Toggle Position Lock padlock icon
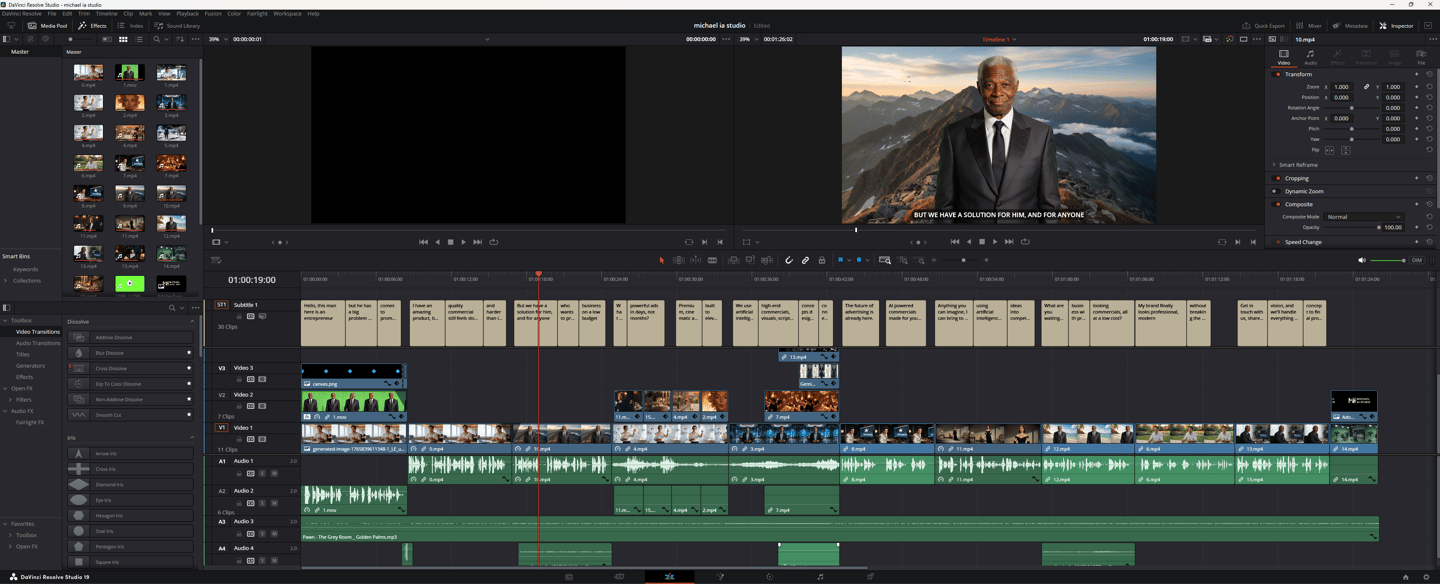The width and height of the screenshot is (1440, 584). (x=822, y=260)
